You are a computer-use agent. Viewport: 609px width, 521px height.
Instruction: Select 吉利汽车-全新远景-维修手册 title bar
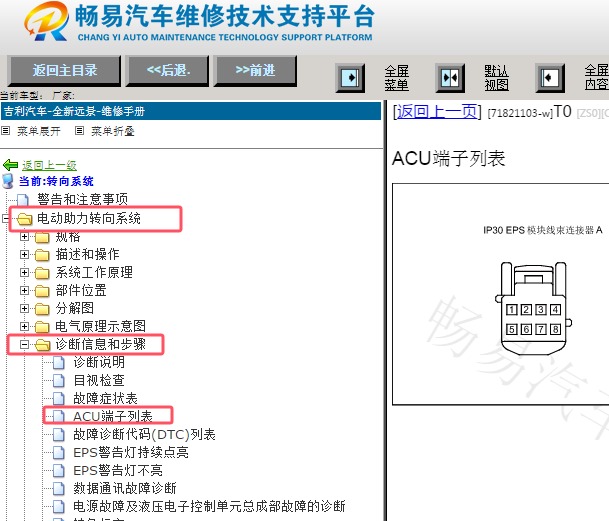tap(191, 112)
